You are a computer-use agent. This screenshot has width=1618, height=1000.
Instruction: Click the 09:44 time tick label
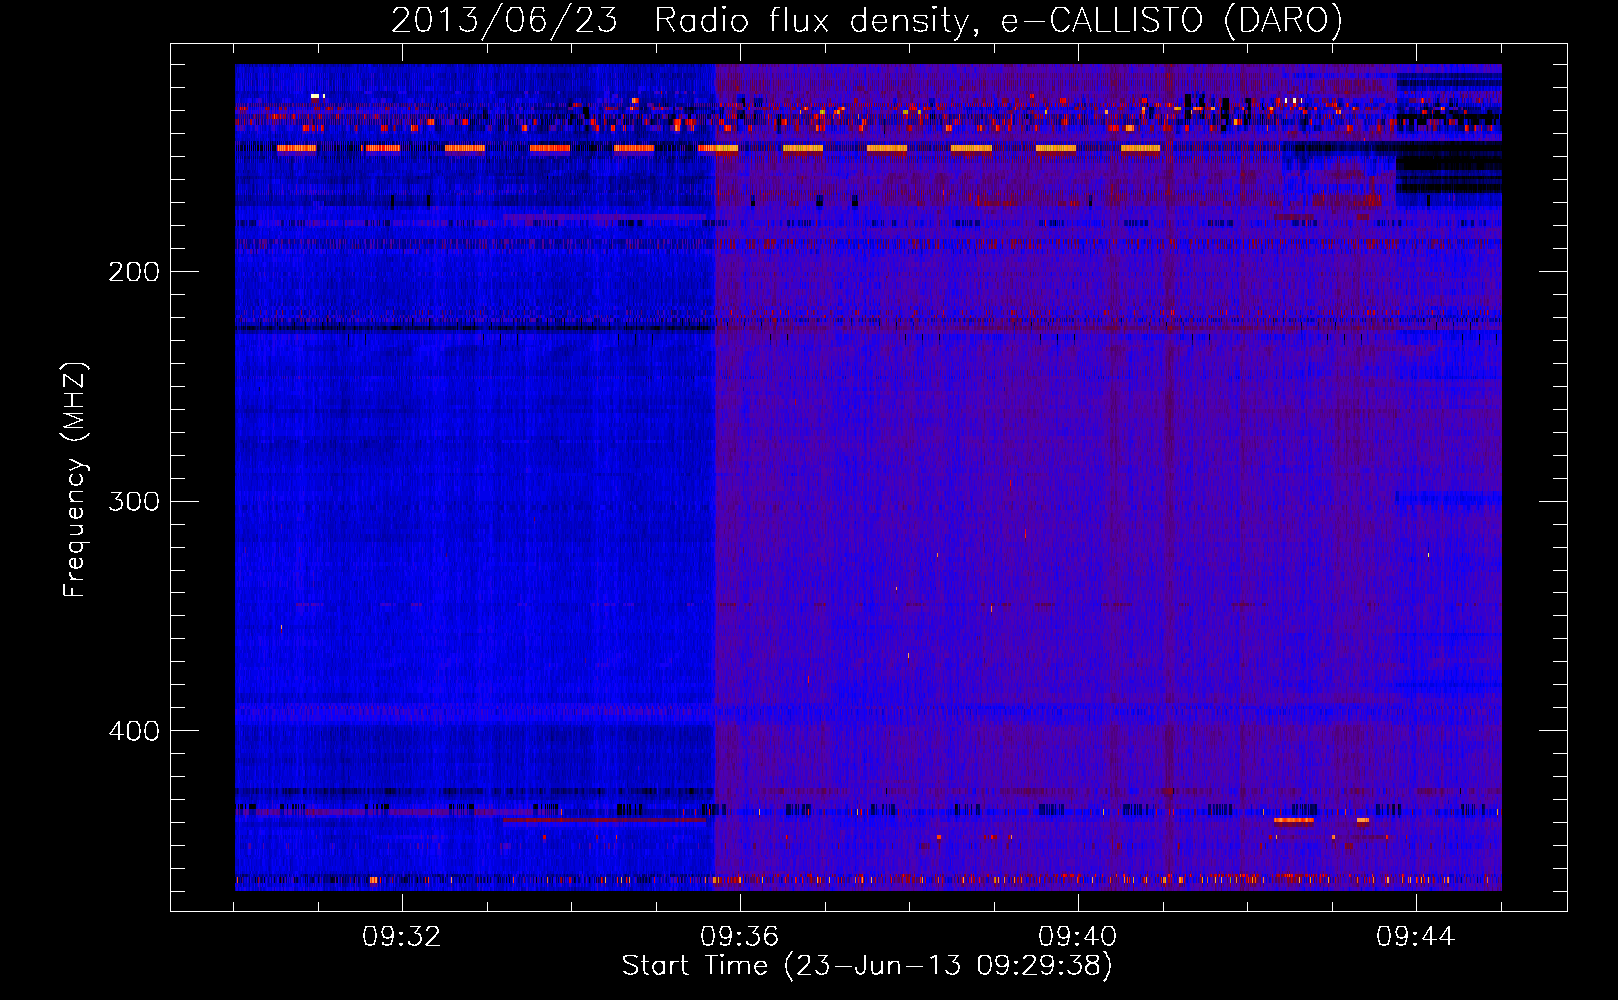(x=1416, y=937)
